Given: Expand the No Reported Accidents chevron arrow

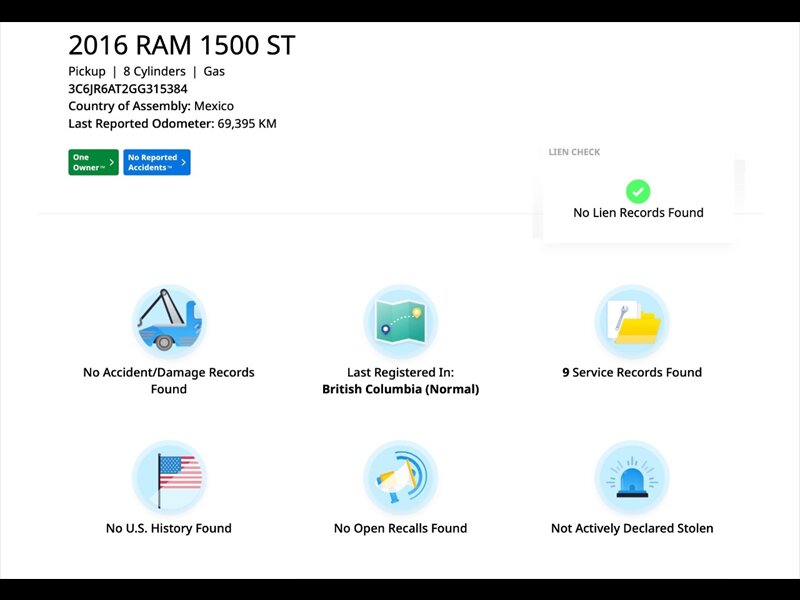Looking at the screenshot, I should 183,162.
